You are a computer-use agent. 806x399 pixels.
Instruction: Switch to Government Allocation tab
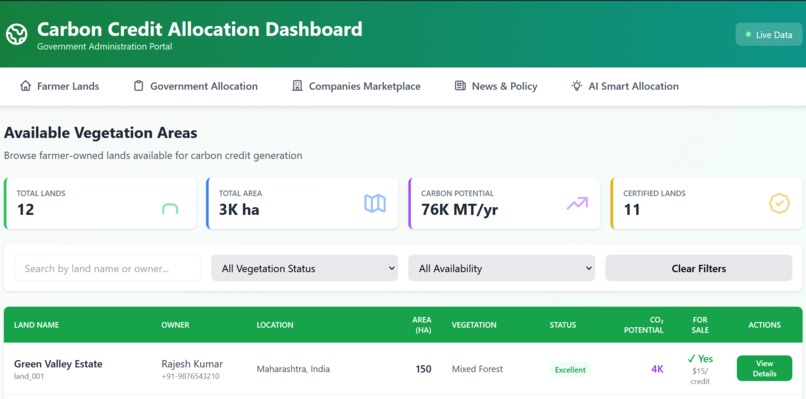[x=196, y=86]
